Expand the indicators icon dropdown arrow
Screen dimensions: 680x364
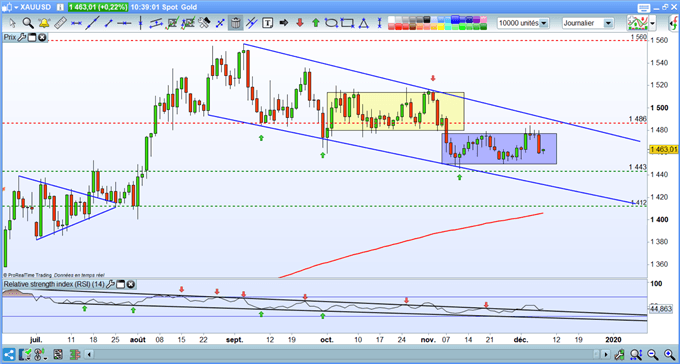(x=652, y=23)
